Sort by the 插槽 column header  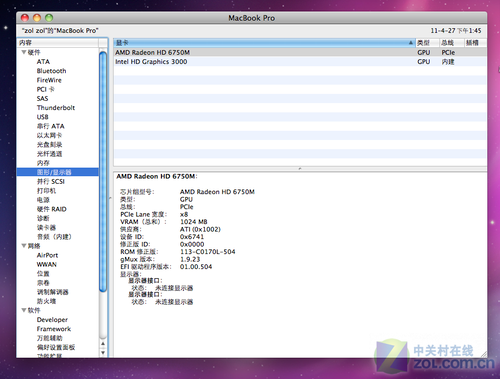tap(475, 43)
